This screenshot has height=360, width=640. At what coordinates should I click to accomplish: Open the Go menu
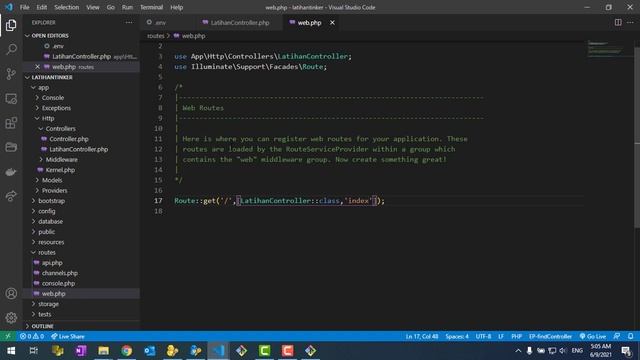click(111, 7)
